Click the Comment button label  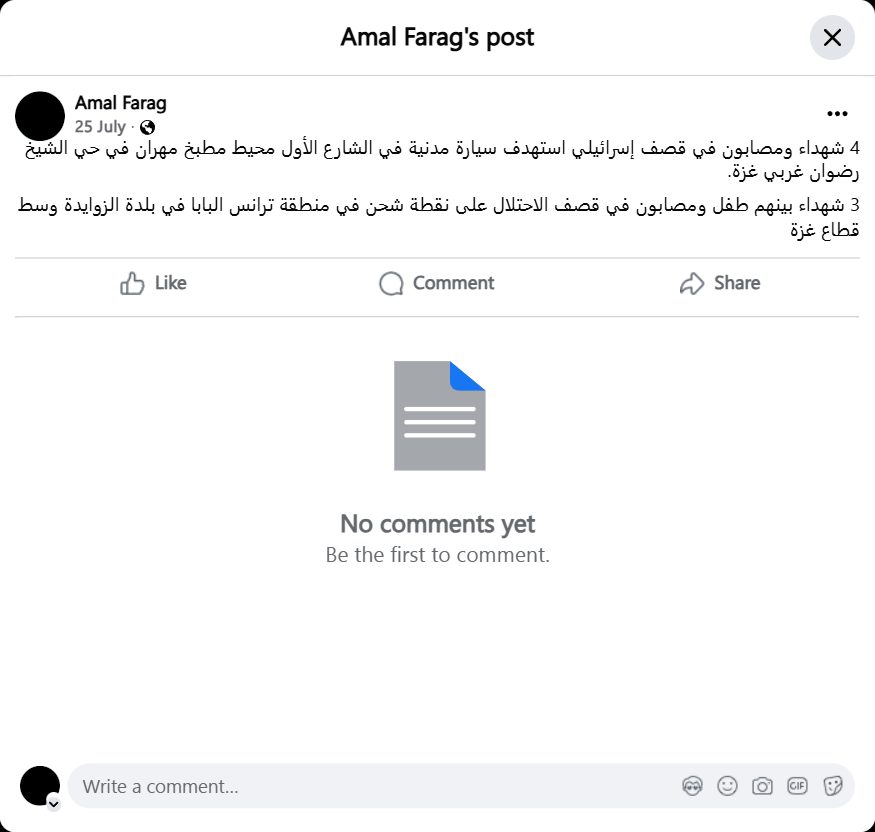[x=454, y=283]
